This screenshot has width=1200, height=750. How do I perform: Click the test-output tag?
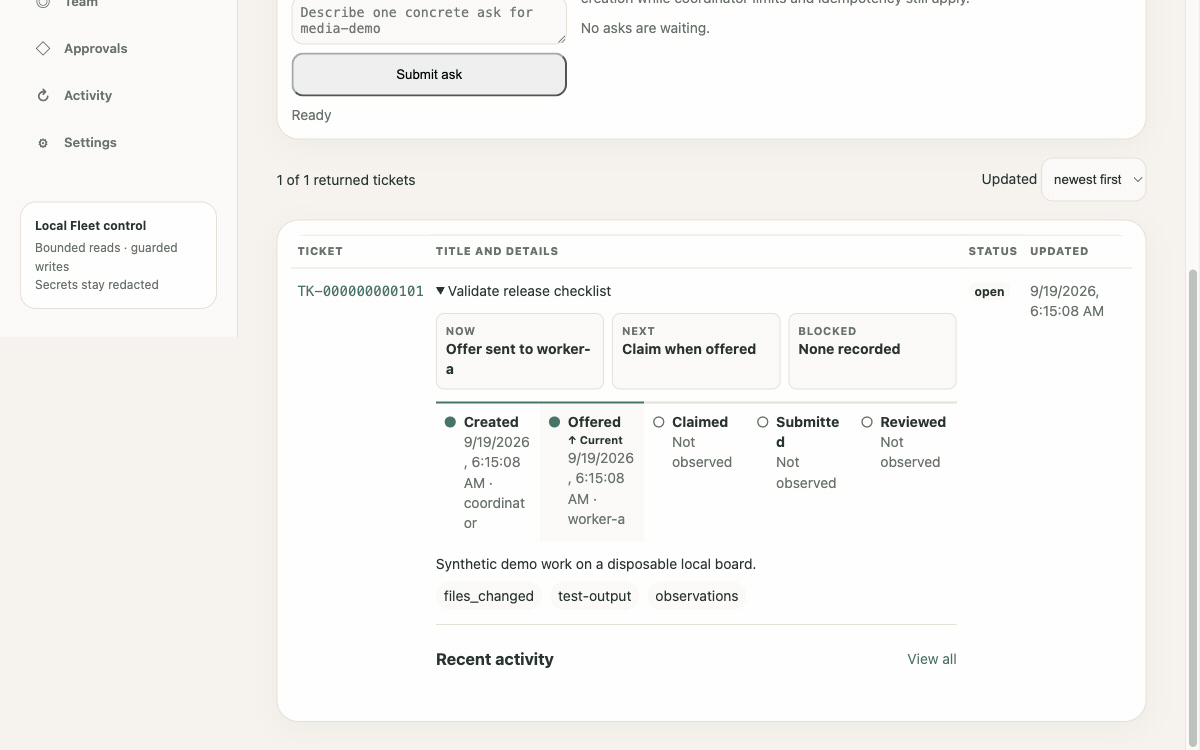595,596
